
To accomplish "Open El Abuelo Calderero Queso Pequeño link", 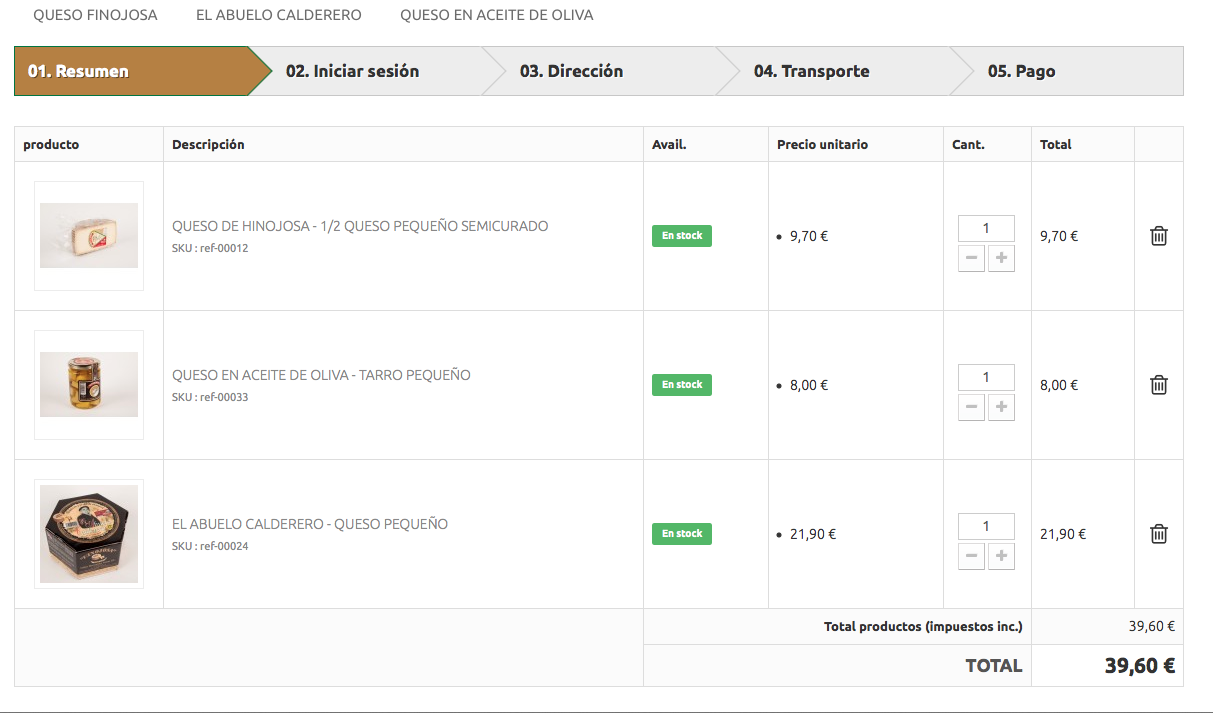I will click(x=310, y=524).
